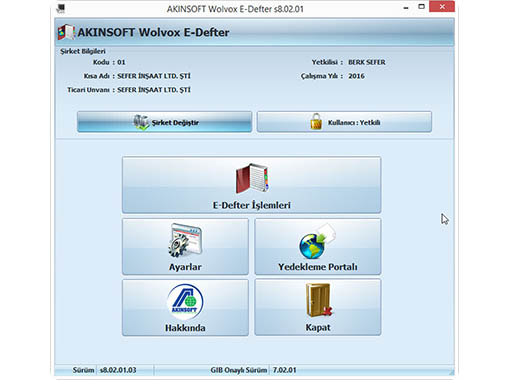Click Kısa Adı value SEFER İNŞAAT LTD. ŞTİ
510x380 pixels.
(x=154, y=76)
